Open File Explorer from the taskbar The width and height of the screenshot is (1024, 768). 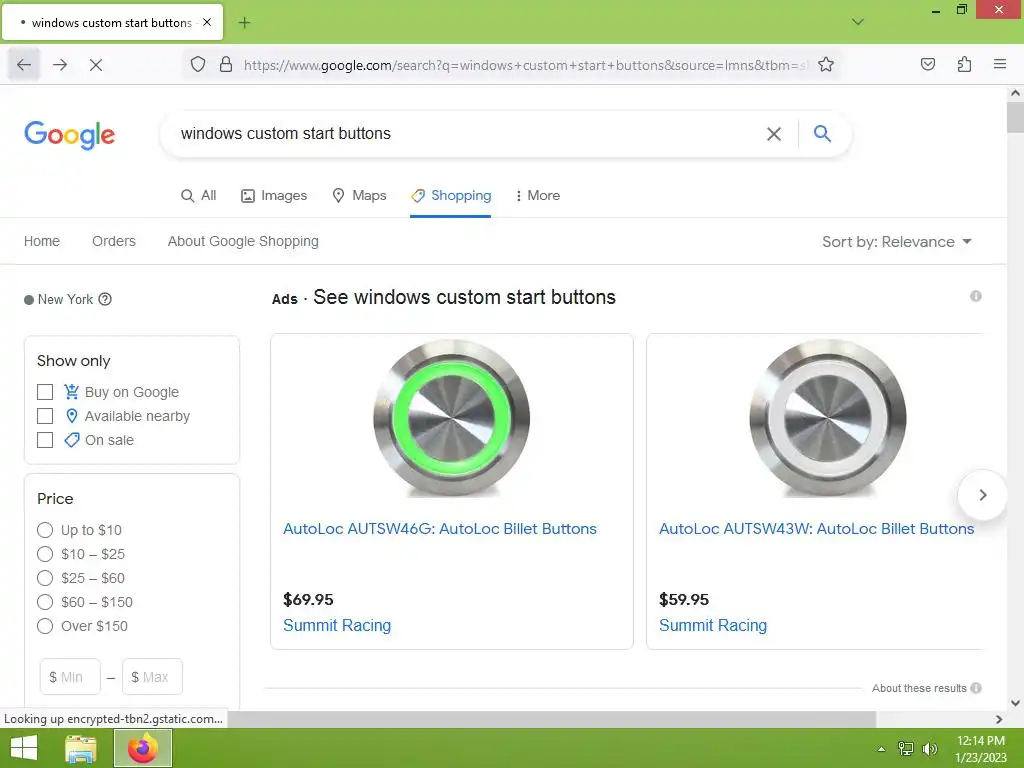(81, 748)
